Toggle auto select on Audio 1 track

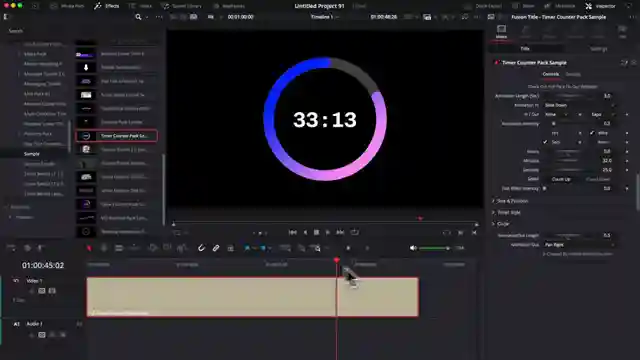click(x=42, y=335)
